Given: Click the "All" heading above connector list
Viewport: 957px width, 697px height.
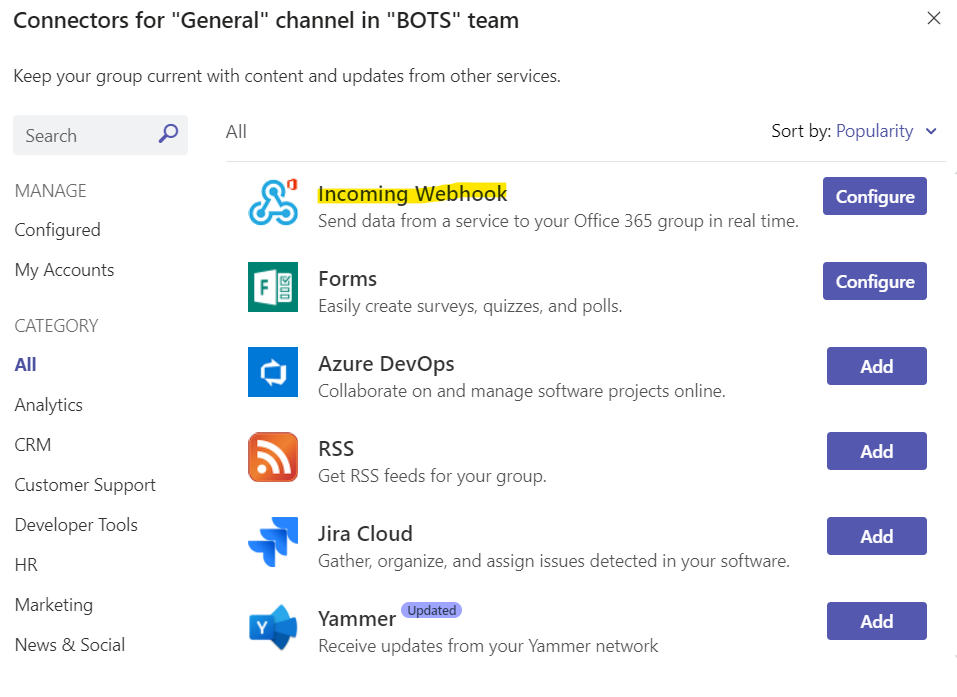Looking at the screenshot, I should (236, 131).
